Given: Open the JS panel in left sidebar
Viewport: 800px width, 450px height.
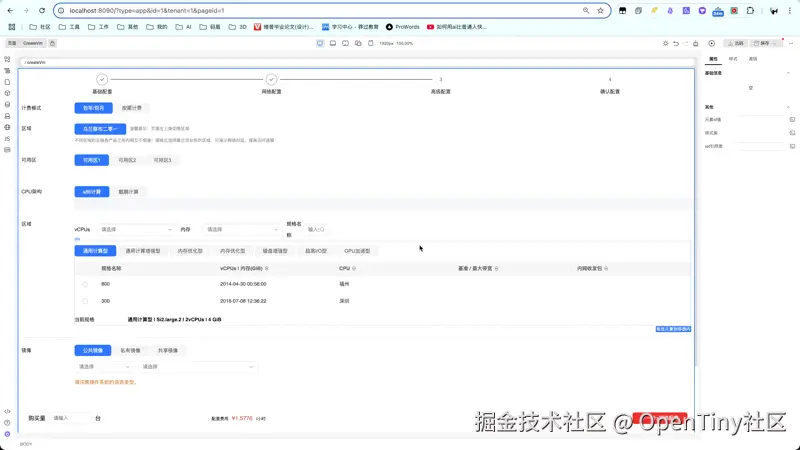Looking at the screenshot, I should coord(7,139).
